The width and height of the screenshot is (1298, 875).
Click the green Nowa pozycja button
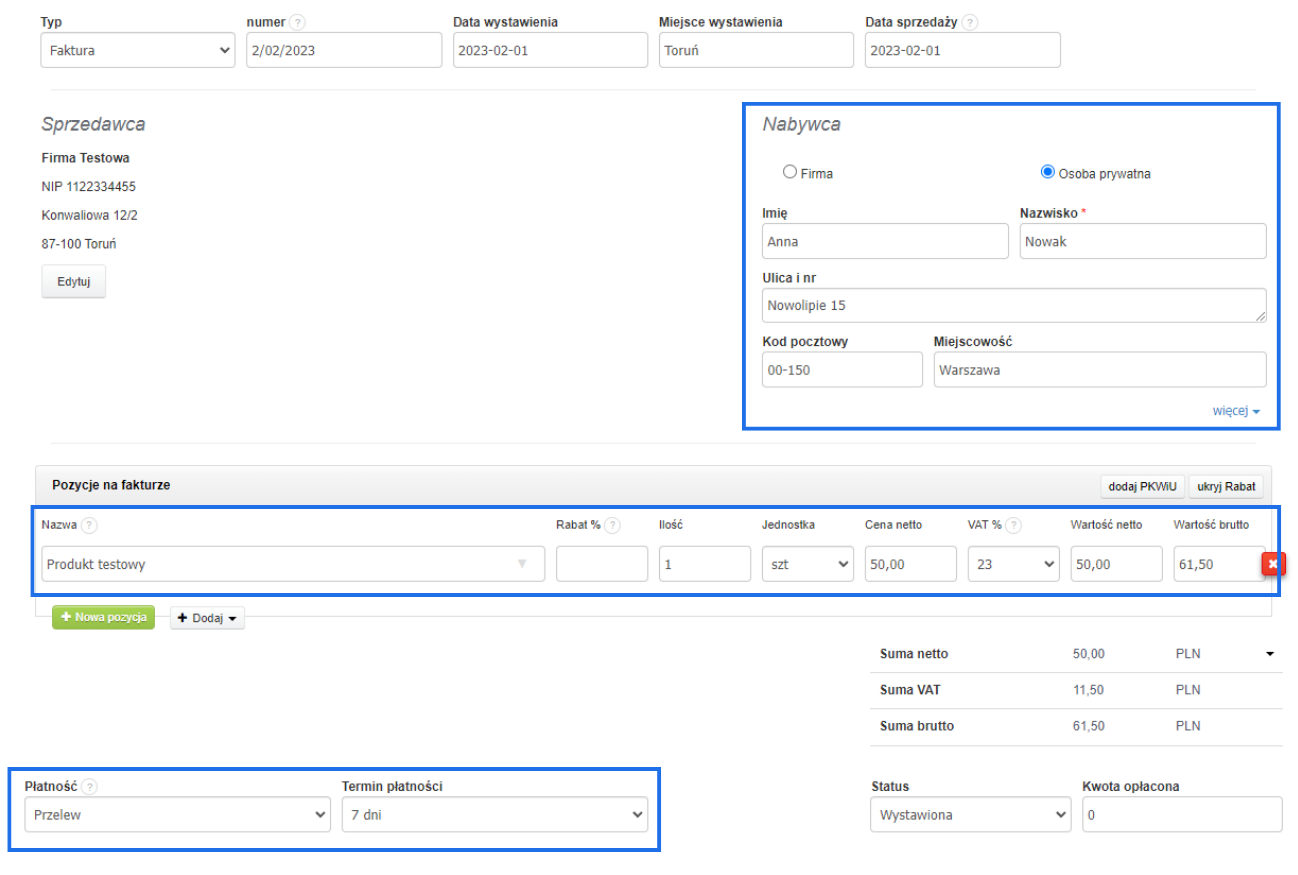(103, 618)
